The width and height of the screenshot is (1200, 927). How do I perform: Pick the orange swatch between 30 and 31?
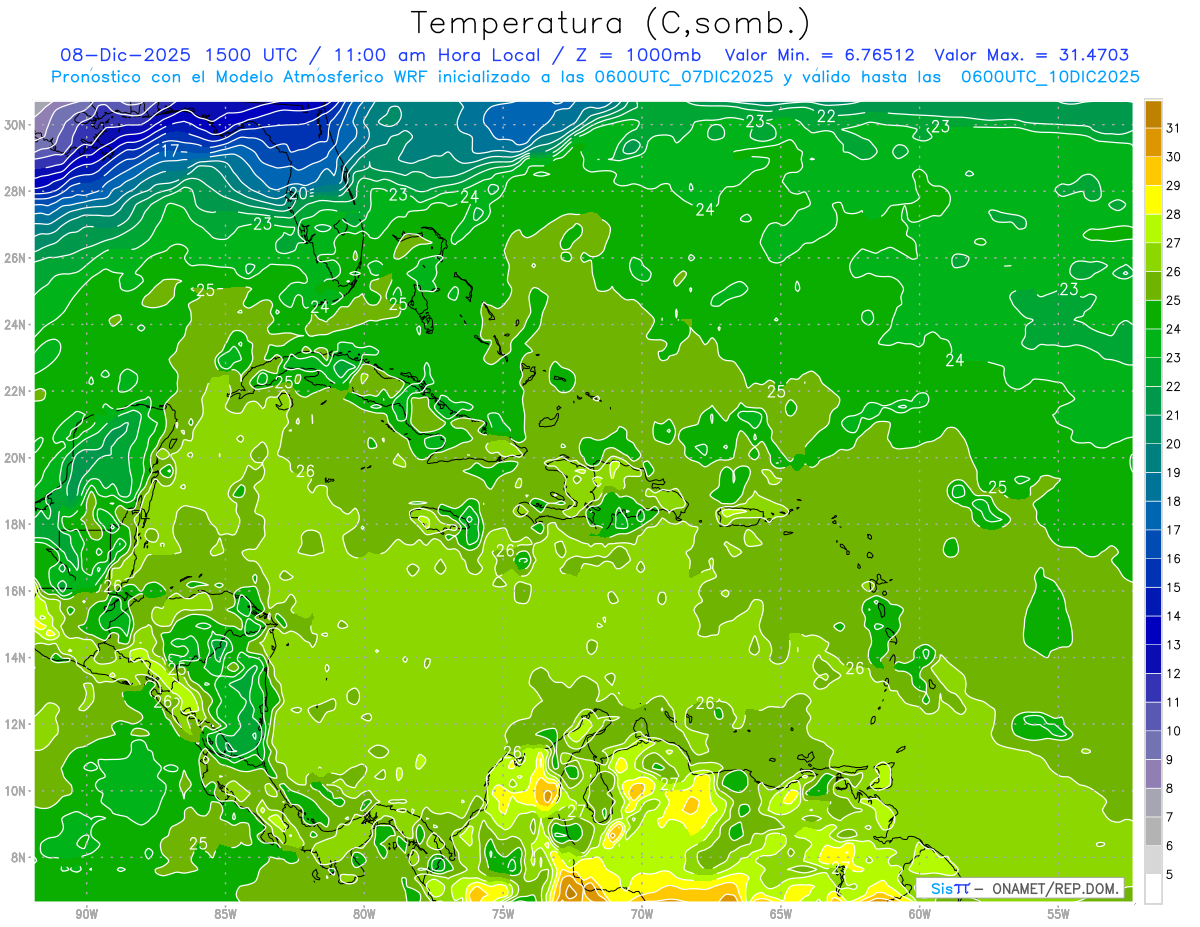[1153, 143]
